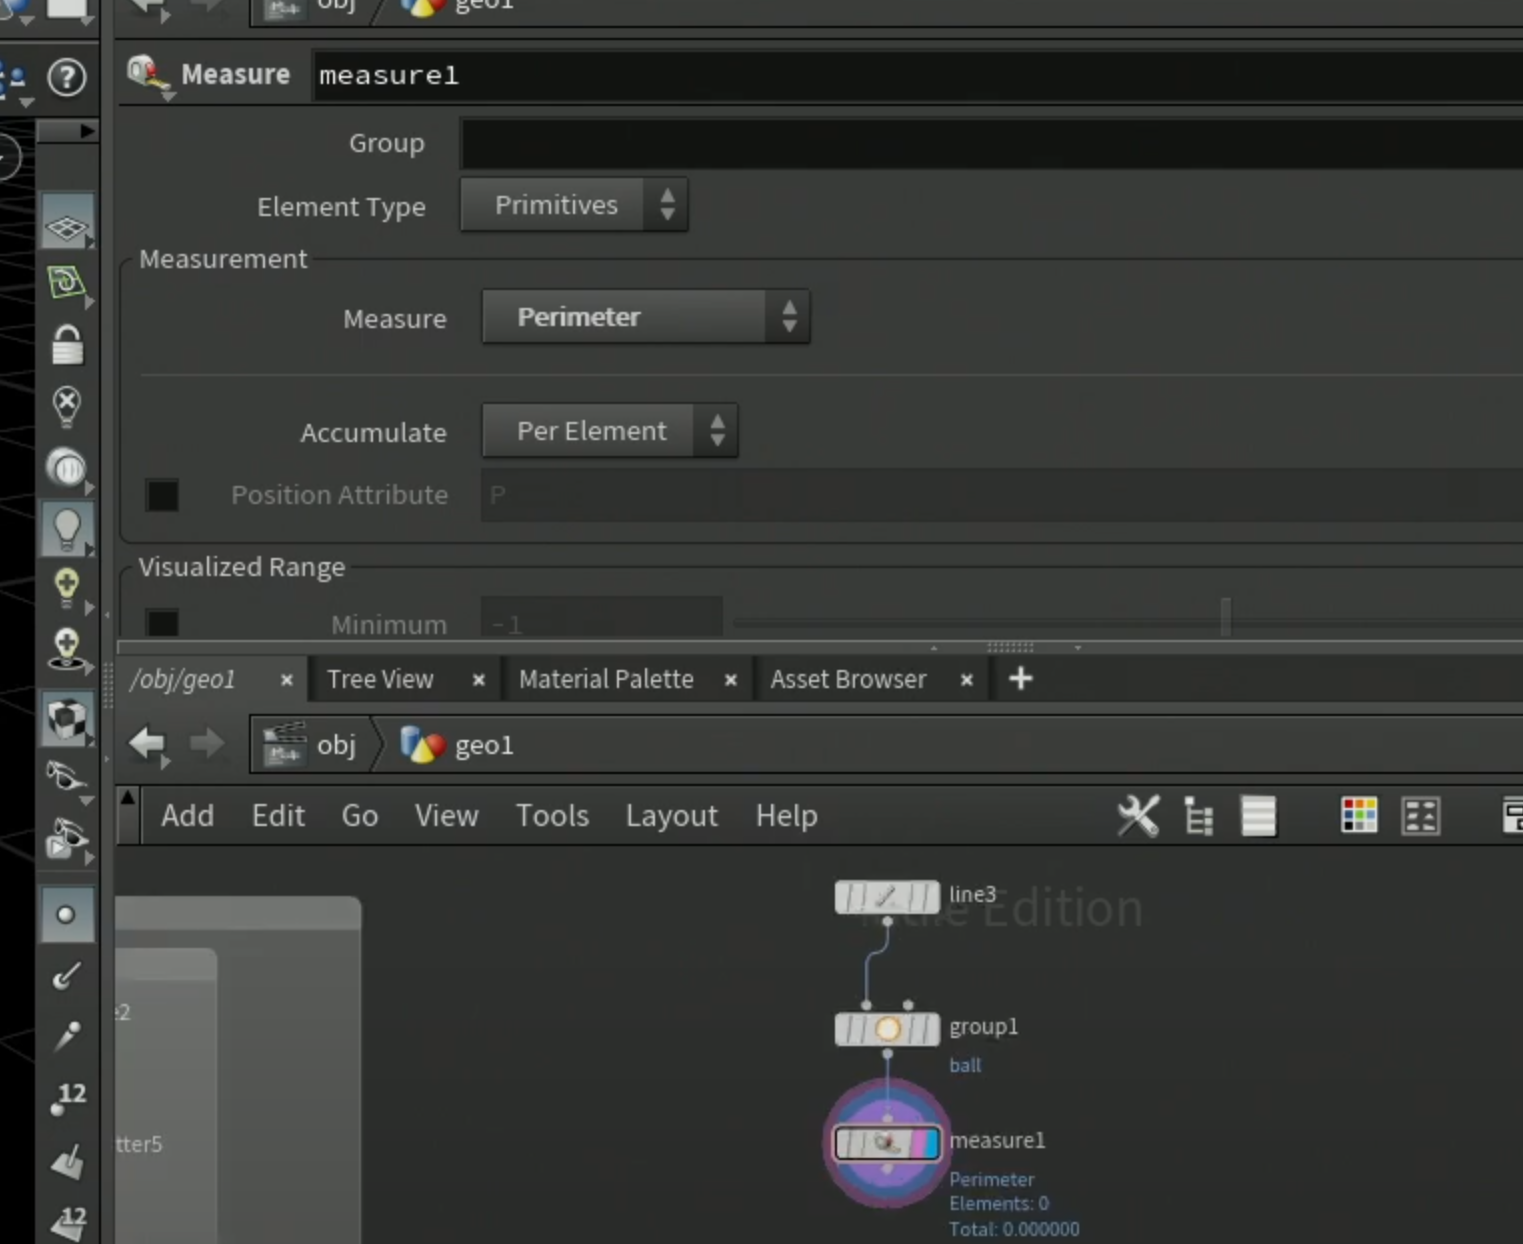The width and height of the screenshot is (1523, 1244).
Task: Enable the Position Attribute checkbox
Action: 162,495
